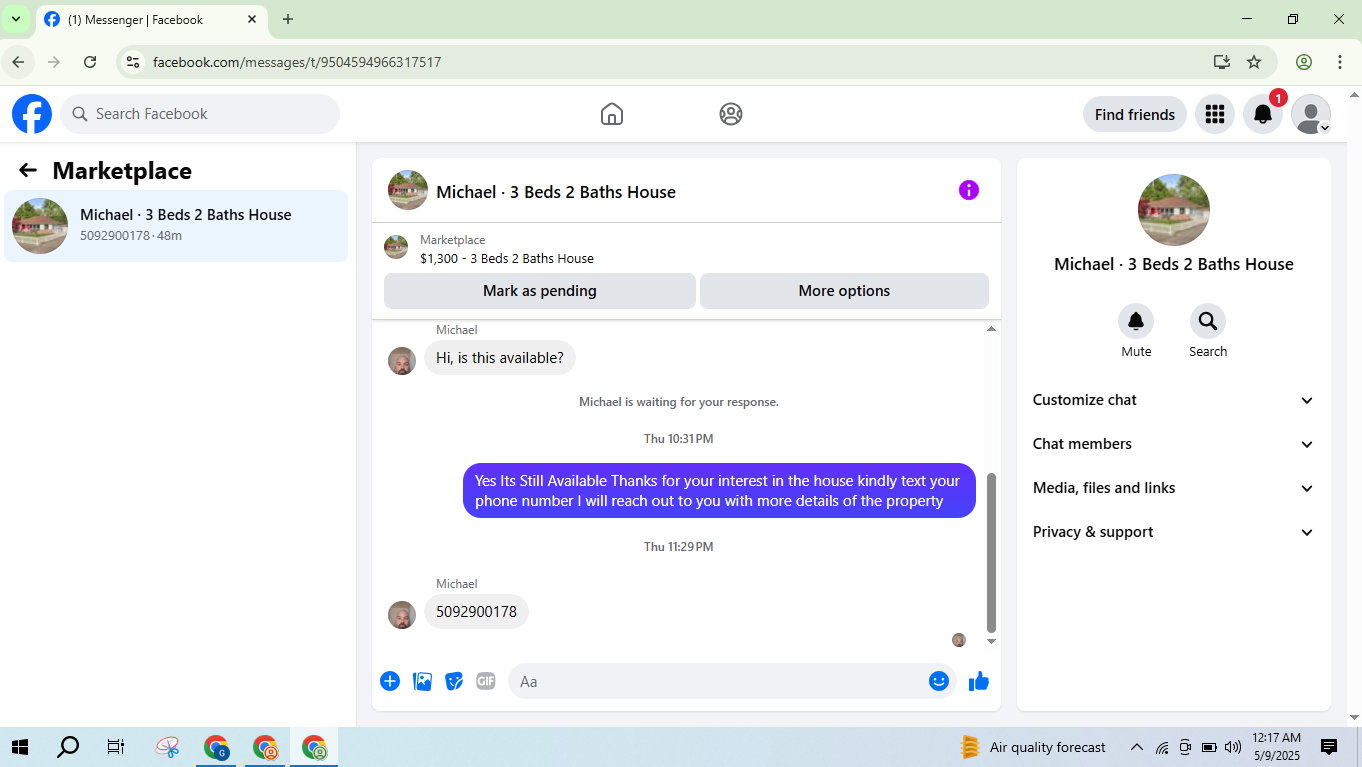The height and width of the screenshot is (767, 1362).
Task: Click the message '5092900178'
Action: [476, 612]
